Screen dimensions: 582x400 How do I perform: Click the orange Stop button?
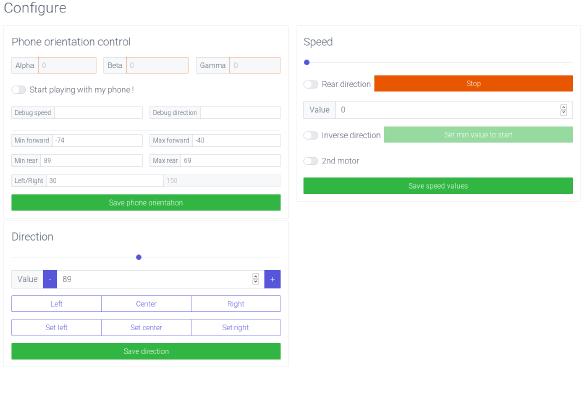click(x=473, y=83)
